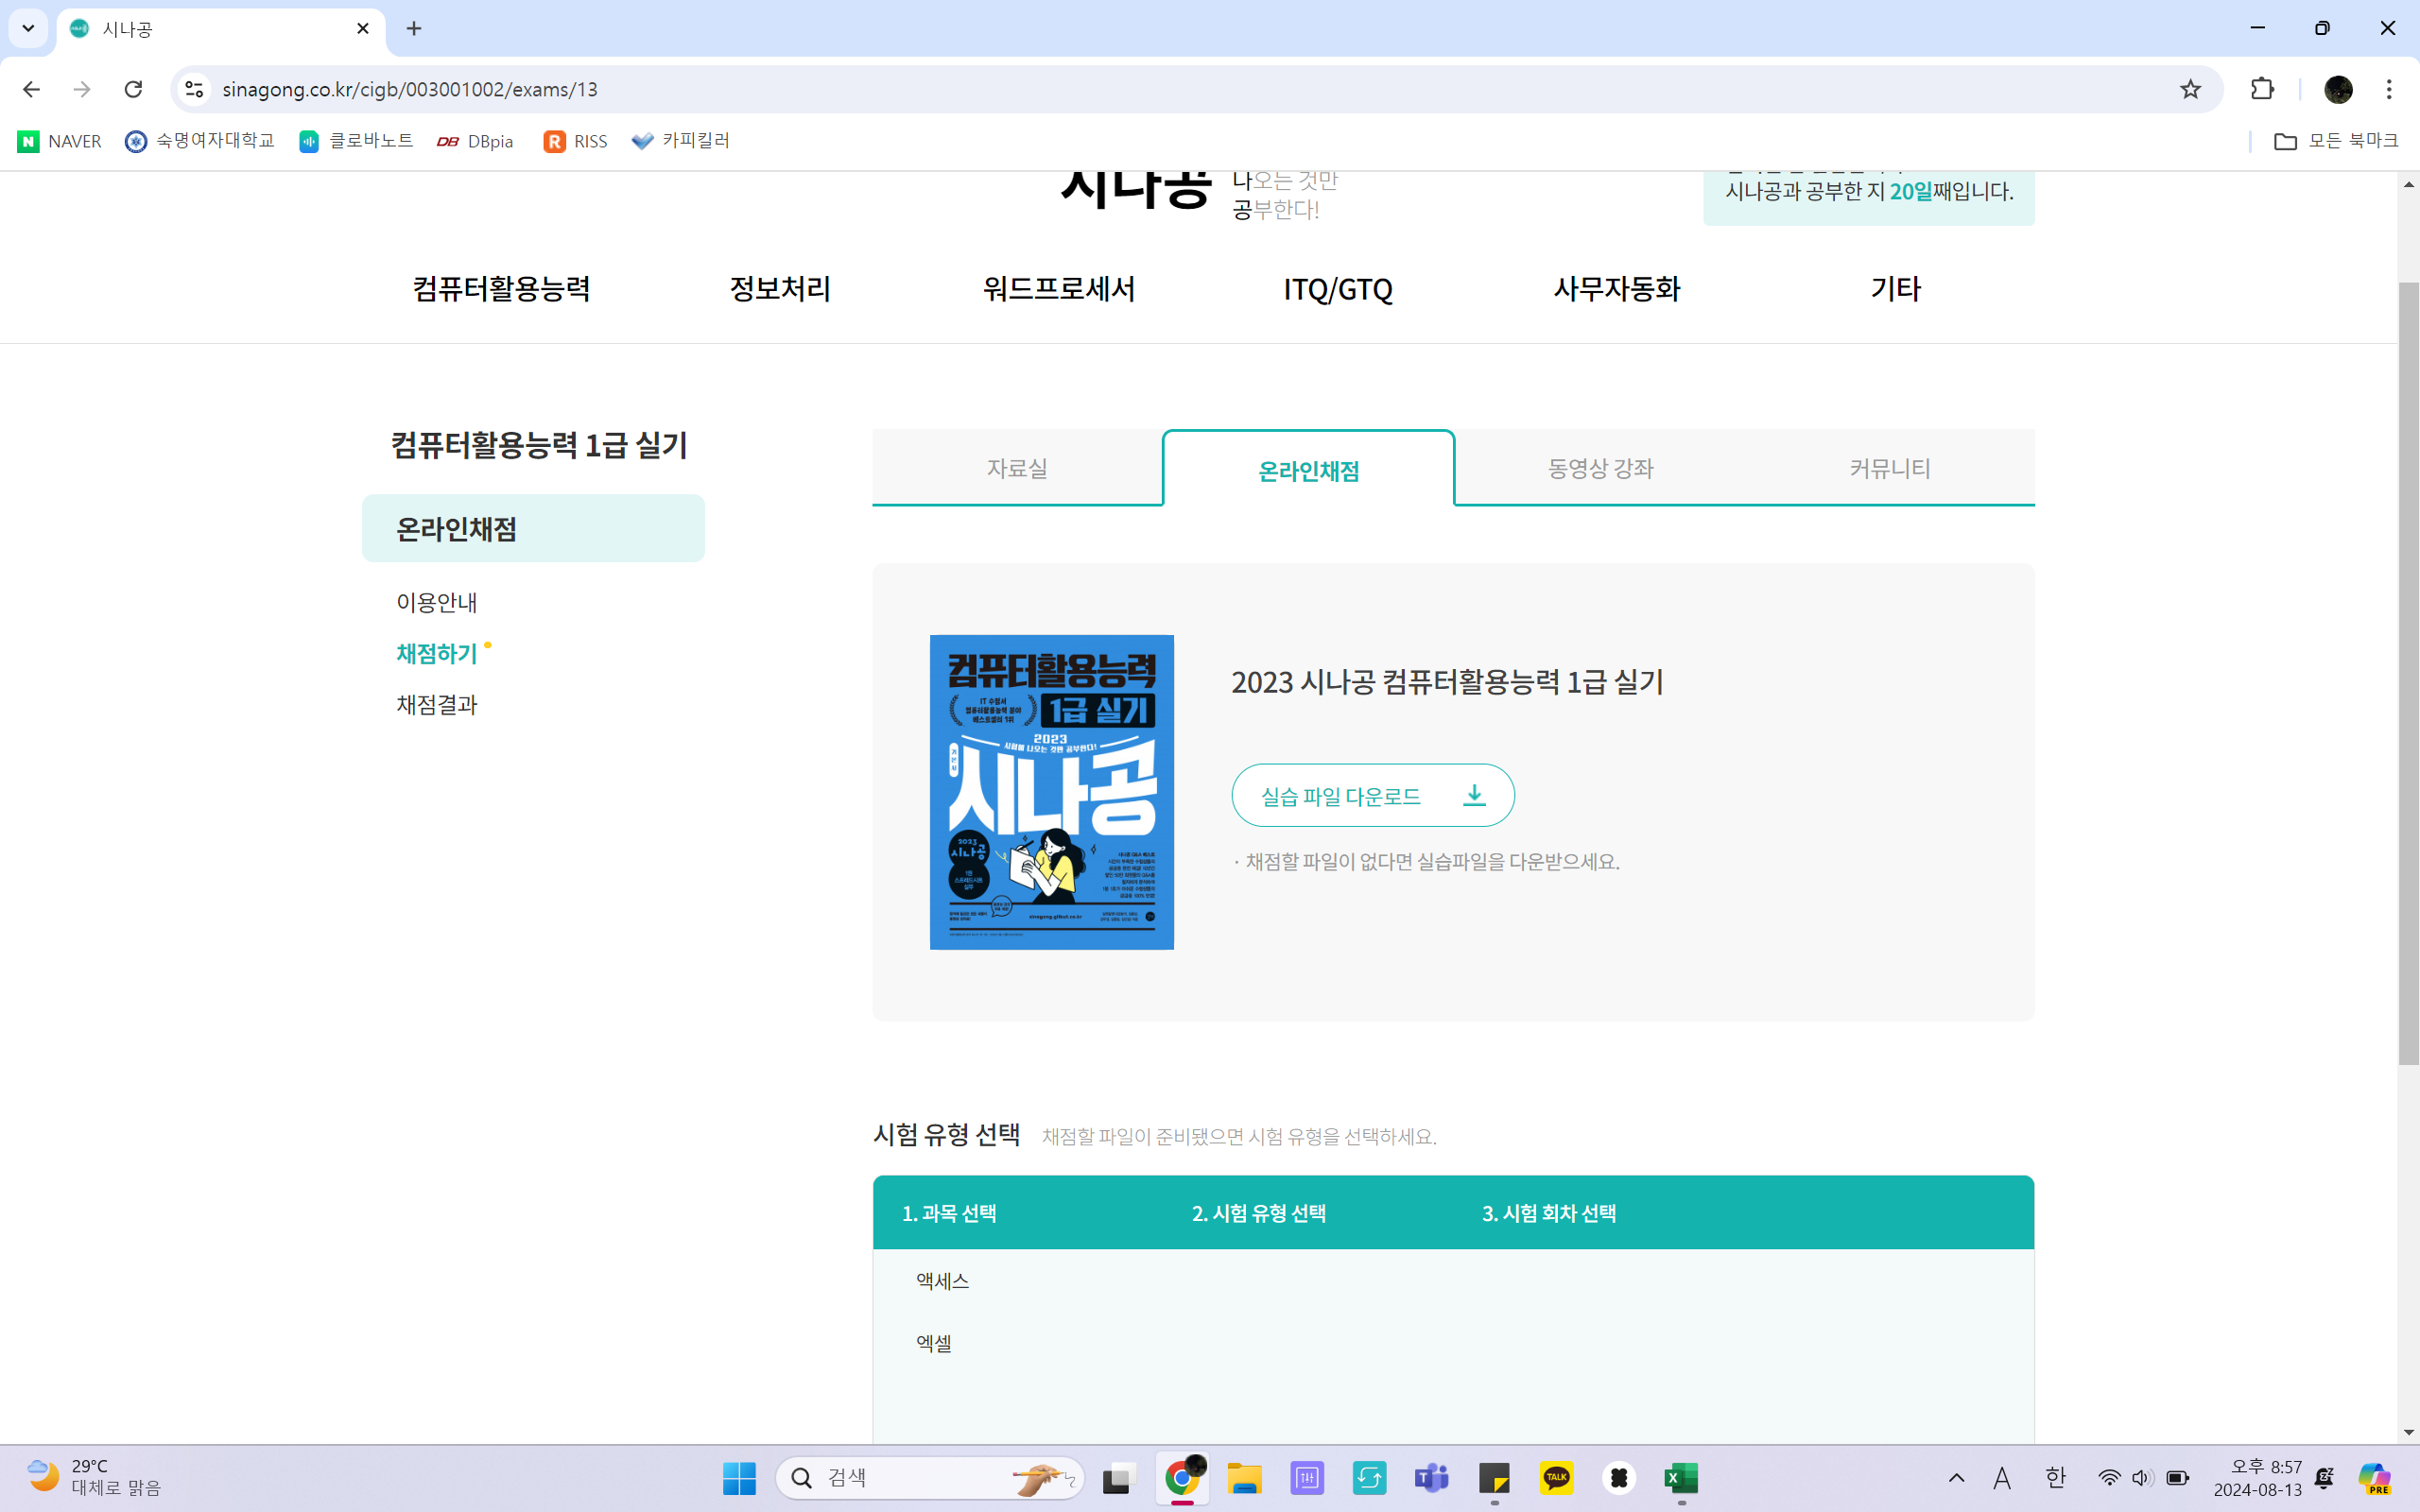Click the 시나공 book cover thumbnail
2420x1512 pixels.
(x=1051, y=792)
